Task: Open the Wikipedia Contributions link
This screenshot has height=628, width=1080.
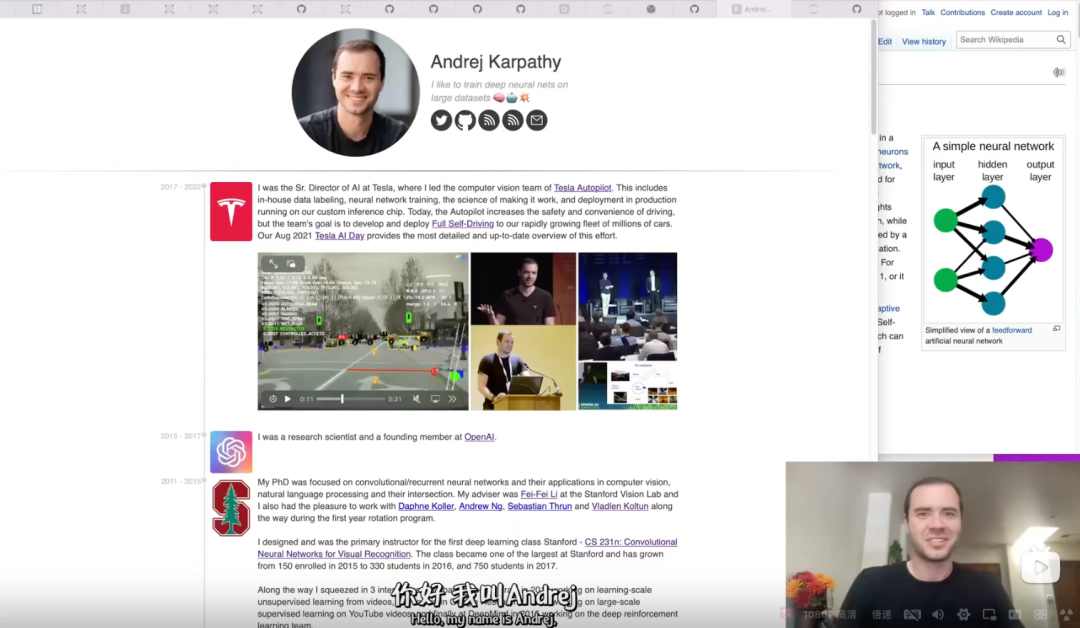Action: (962, 12)
